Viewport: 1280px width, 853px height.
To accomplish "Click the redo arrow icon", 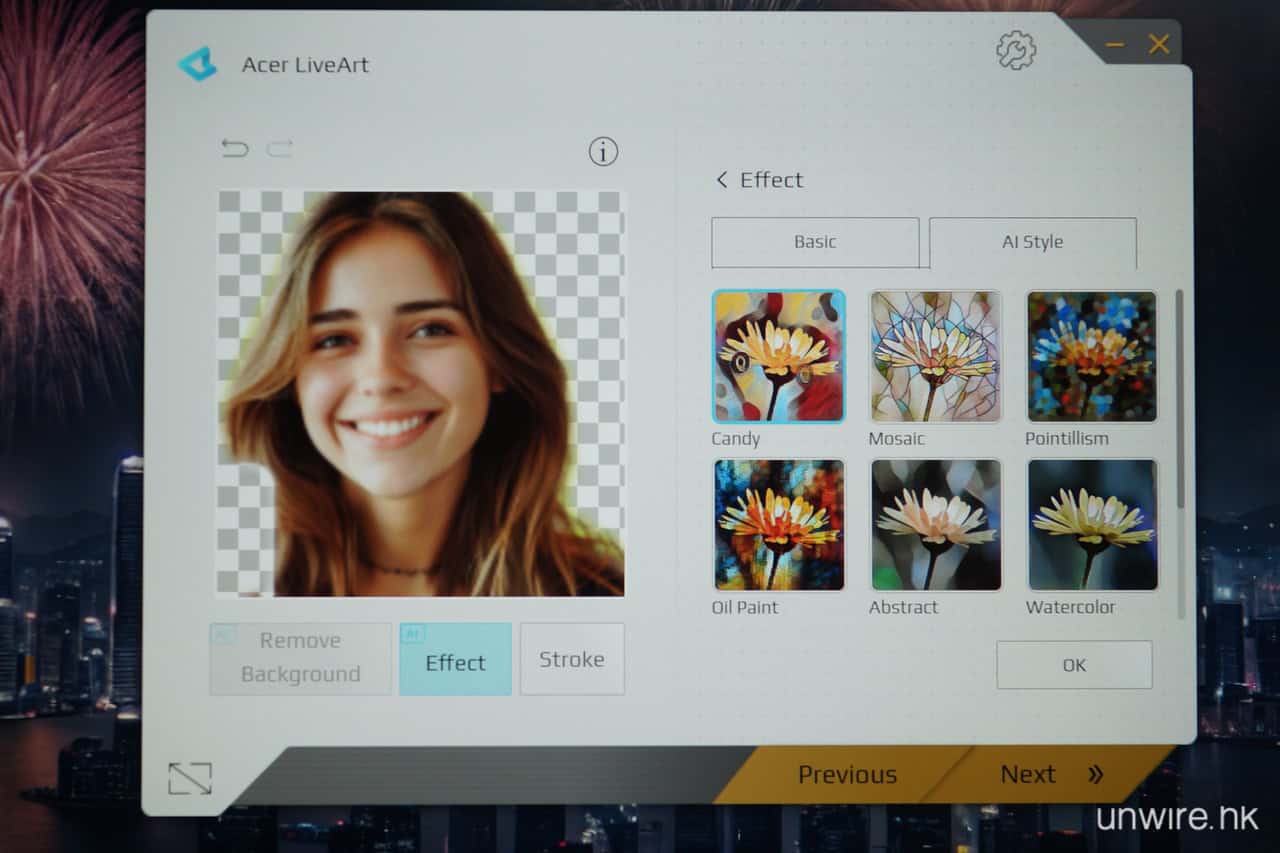I will pyautogui.click(x=280, y=149).
